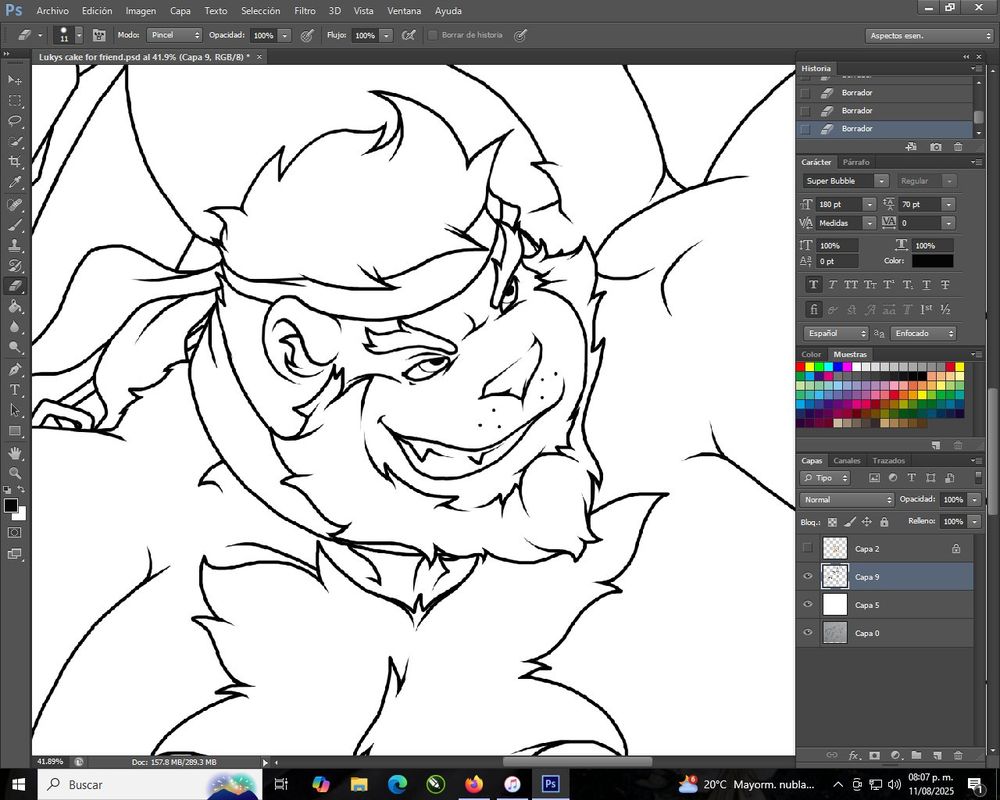This screenshot has height=800, width=1000.
Task: Select the Eyedropper tool
Action: [x=15, y=183]
